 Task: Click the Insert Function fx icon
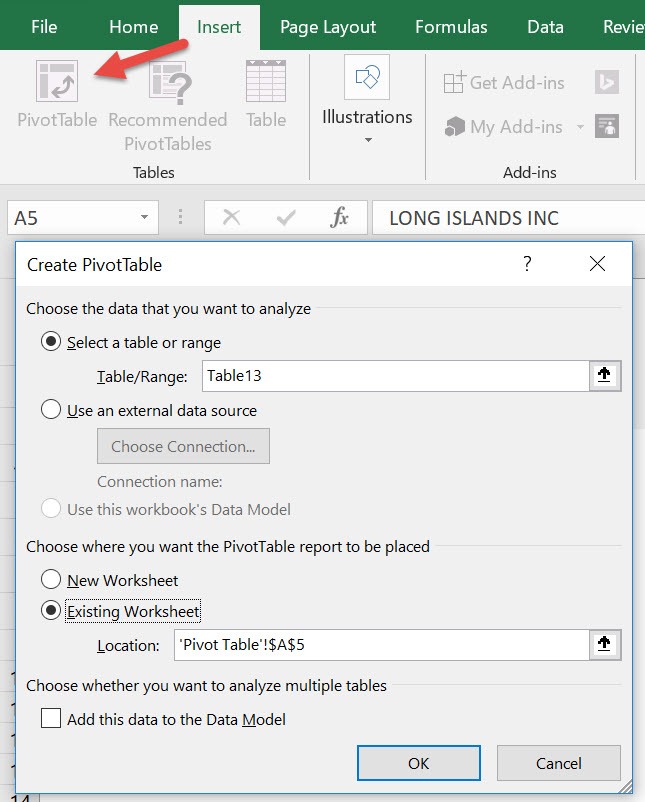pyautogui.click(x=339, y=217)
